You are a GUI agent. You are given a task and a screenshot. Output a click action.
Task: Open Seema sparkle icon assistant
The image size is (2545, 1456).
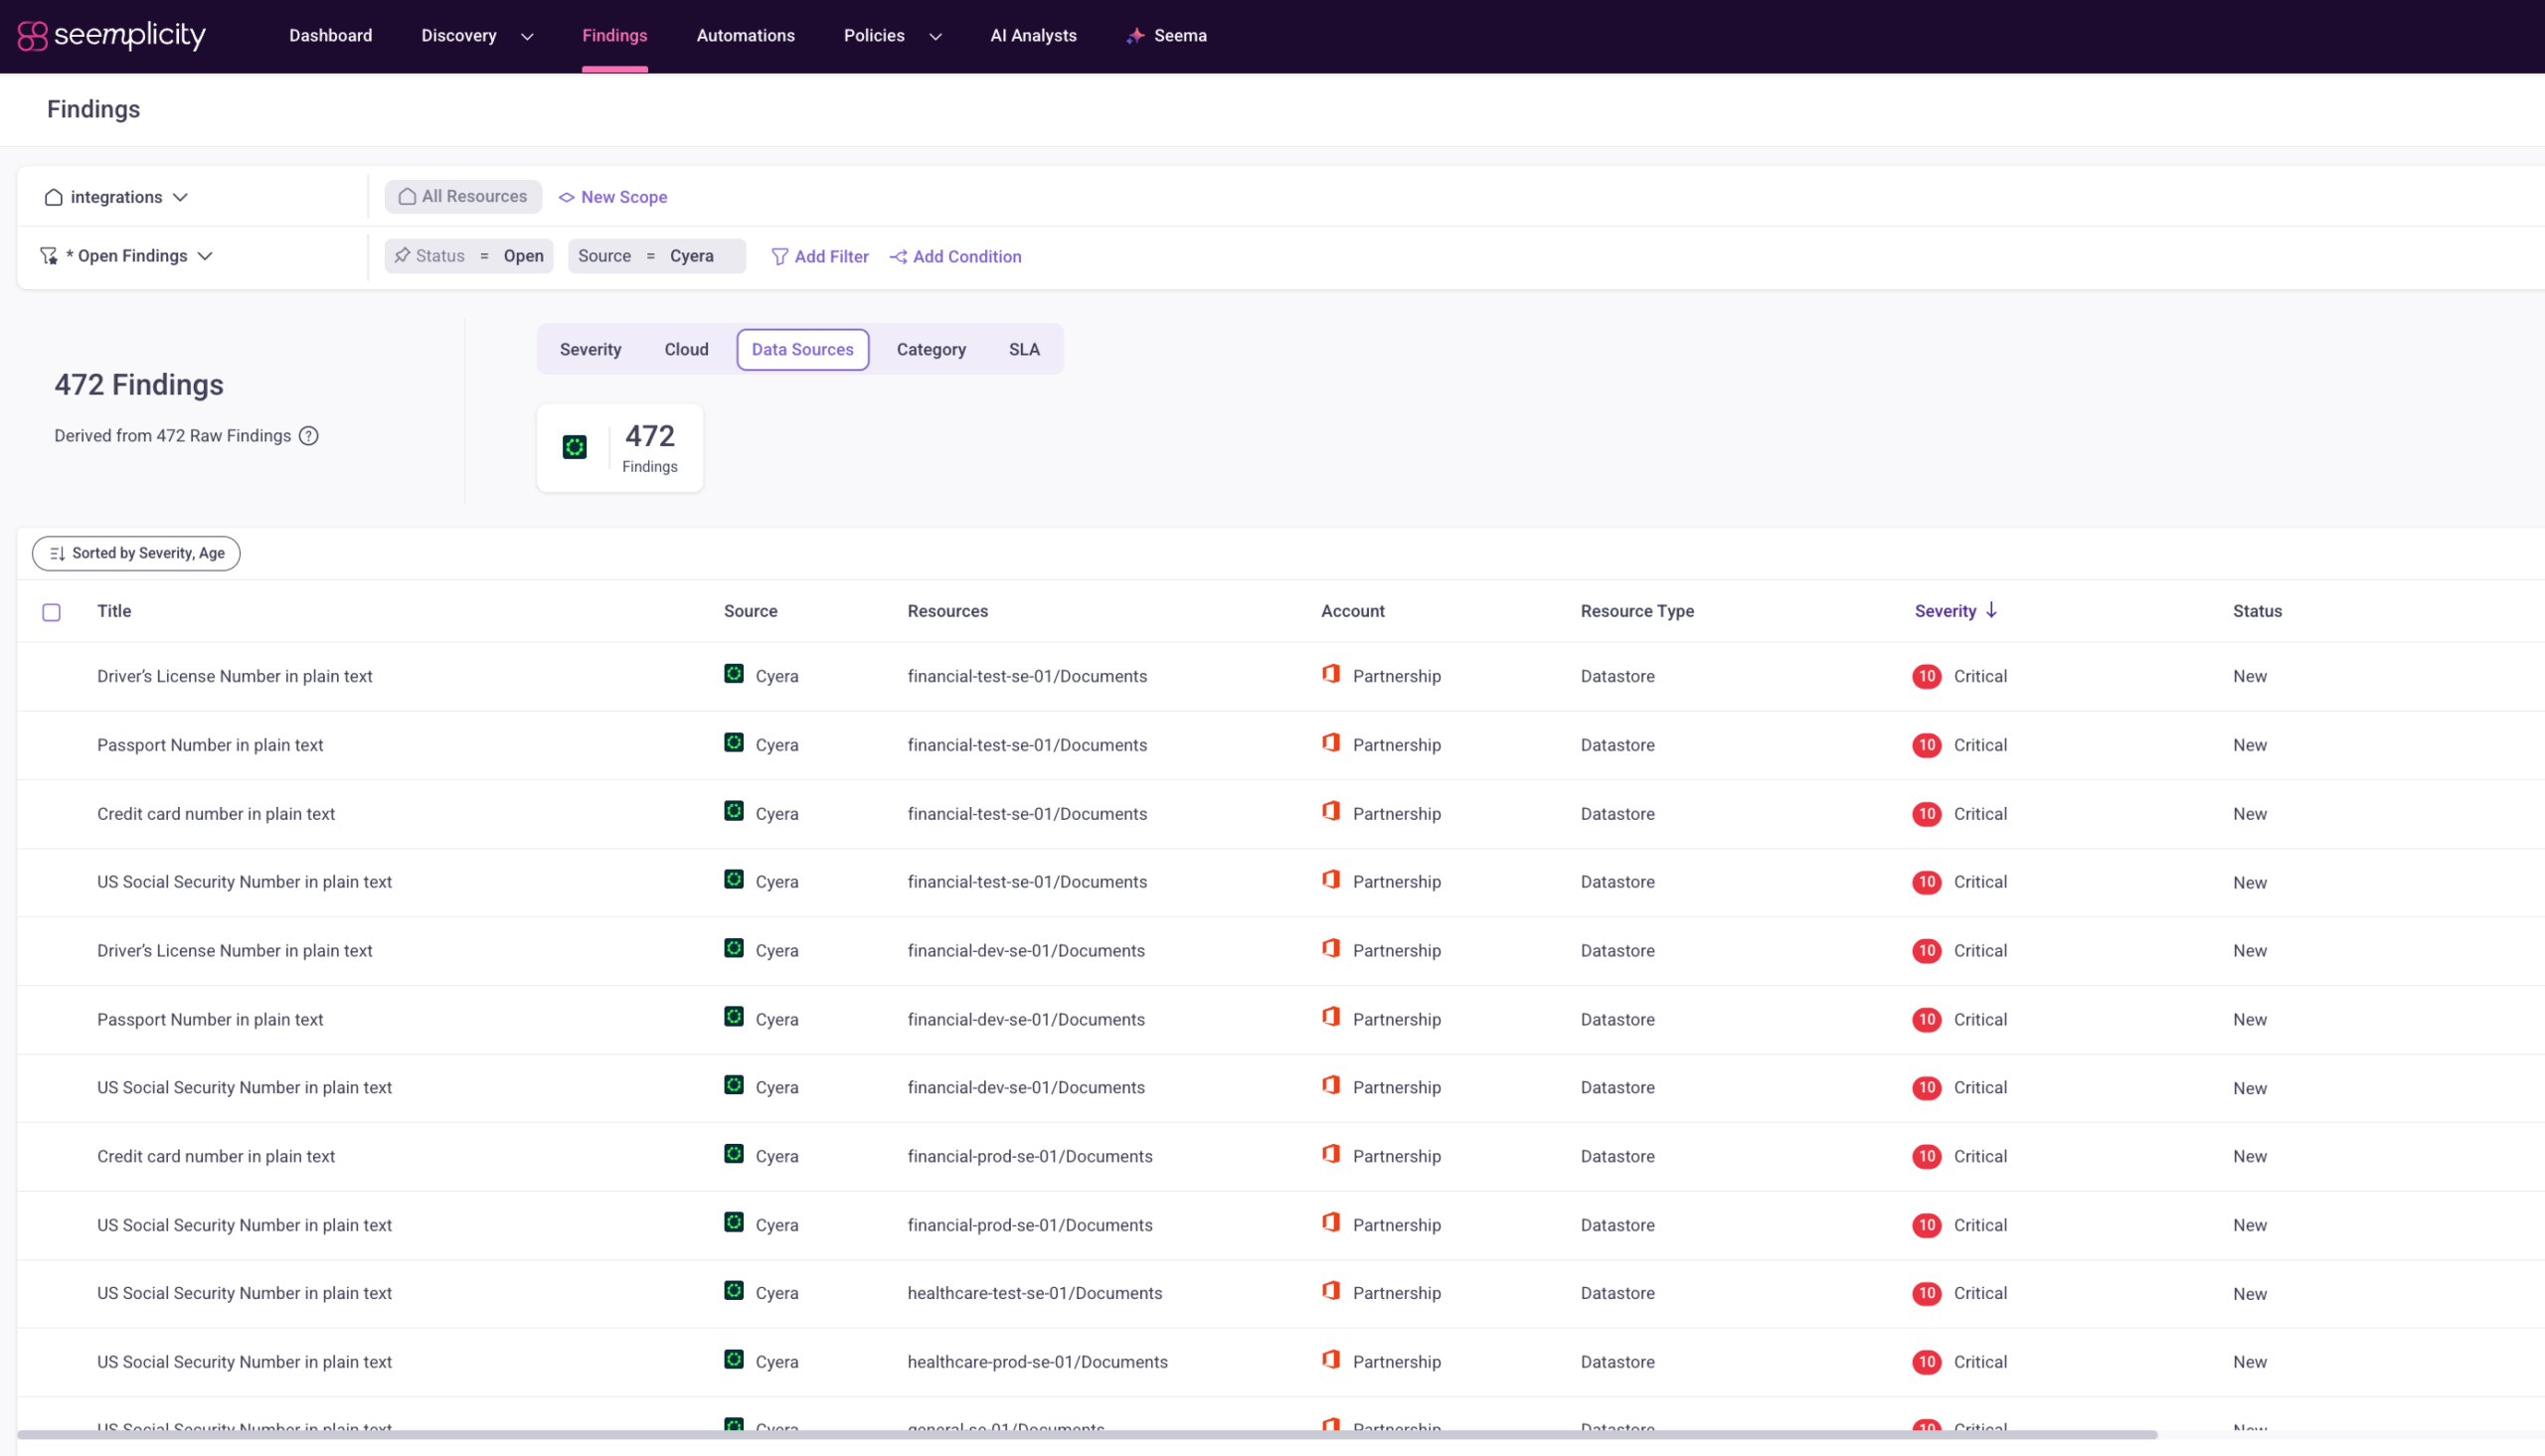tap(1134, 36)
